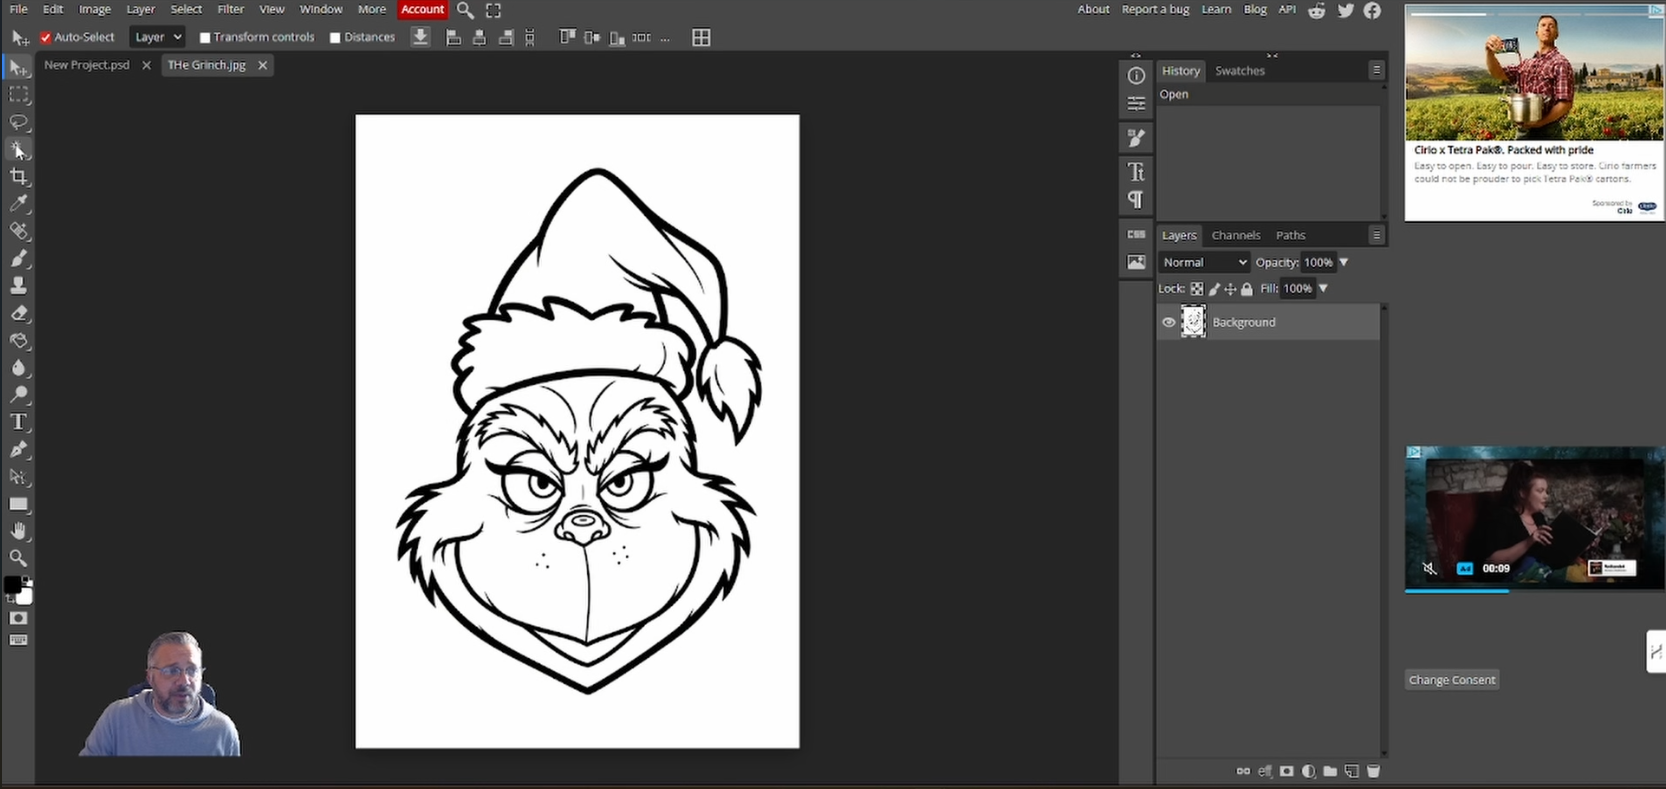Open the Filter menu
Screen dimensions: 1666x789
(x=230, y=9)
